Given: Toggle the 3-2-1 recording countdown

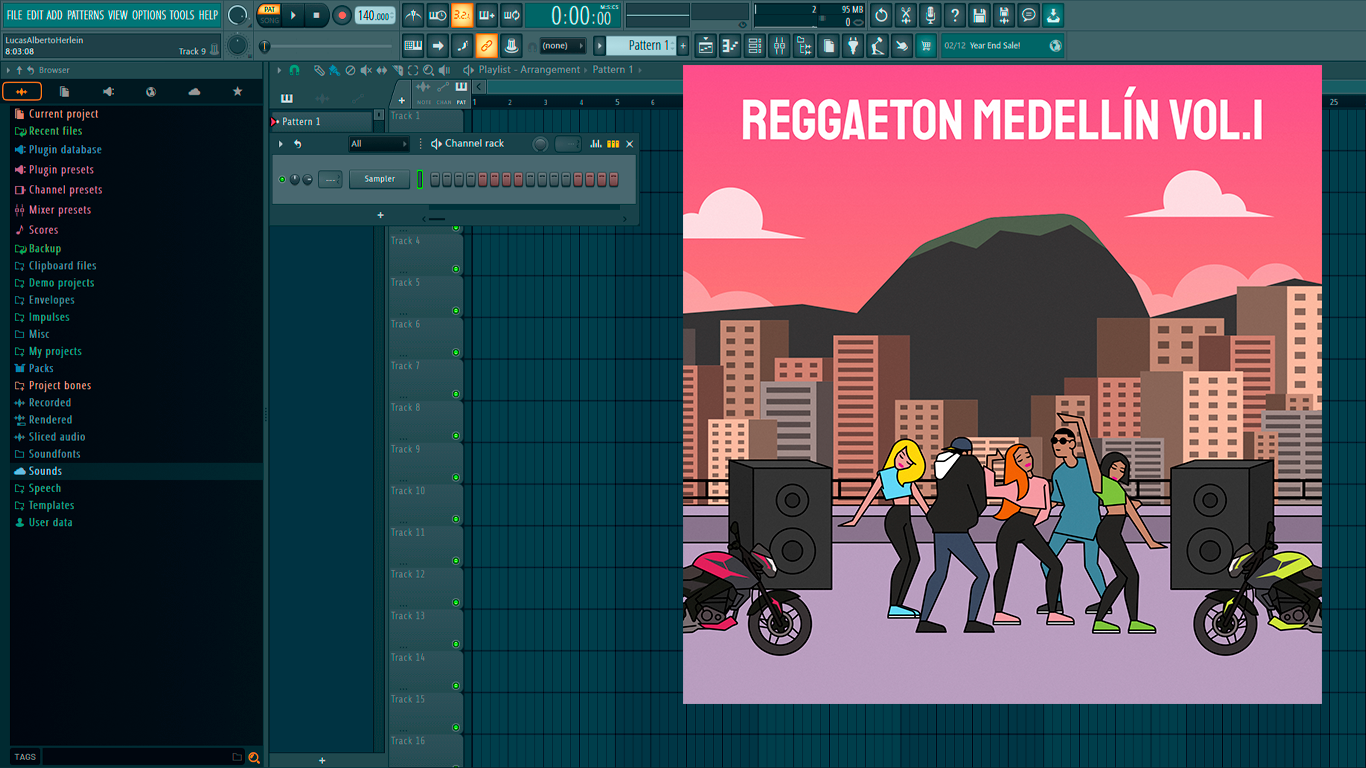Looking at the screenshot, I should 462,15.
